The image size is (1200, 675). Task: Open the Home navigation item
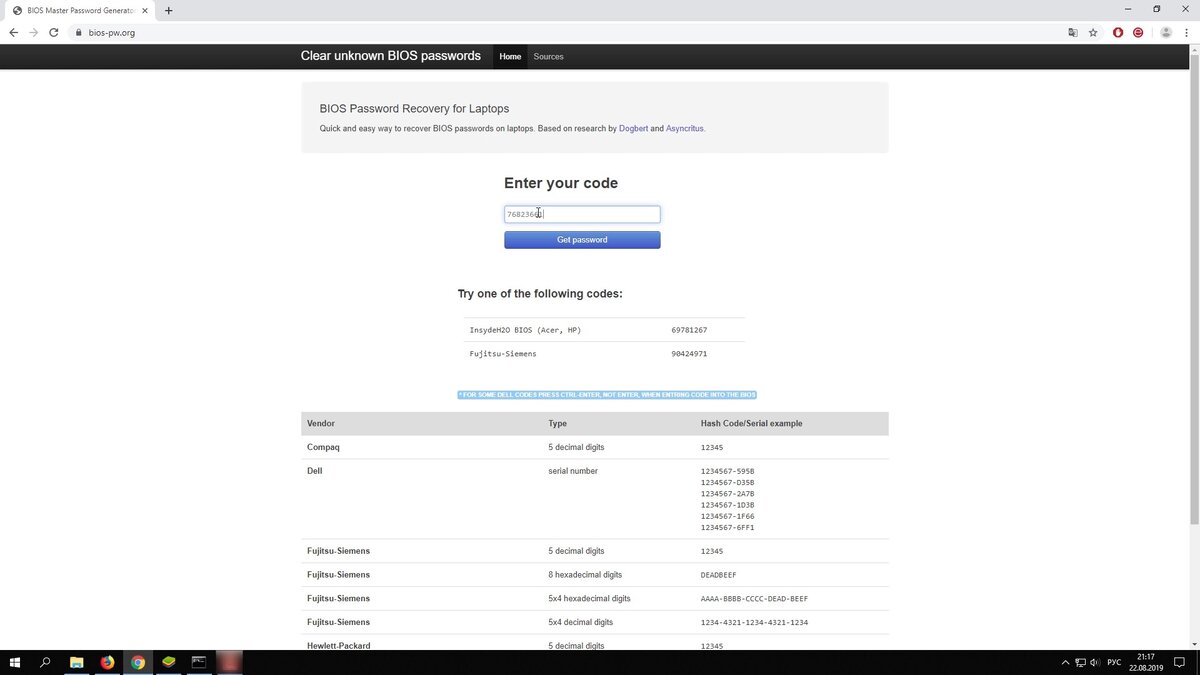pos(510,56)
